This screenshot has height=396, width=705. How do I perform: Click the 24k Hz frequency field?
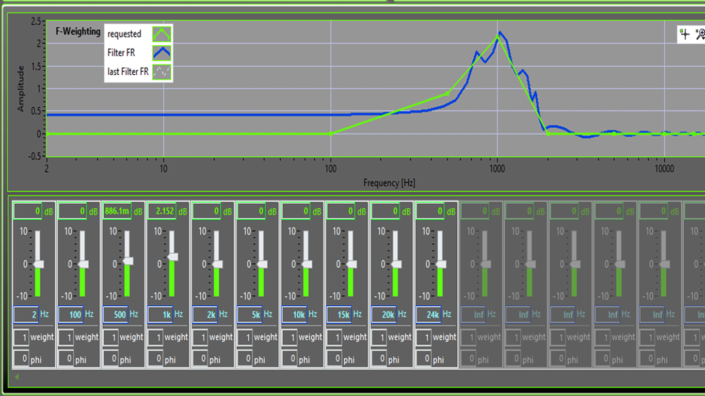428,315
